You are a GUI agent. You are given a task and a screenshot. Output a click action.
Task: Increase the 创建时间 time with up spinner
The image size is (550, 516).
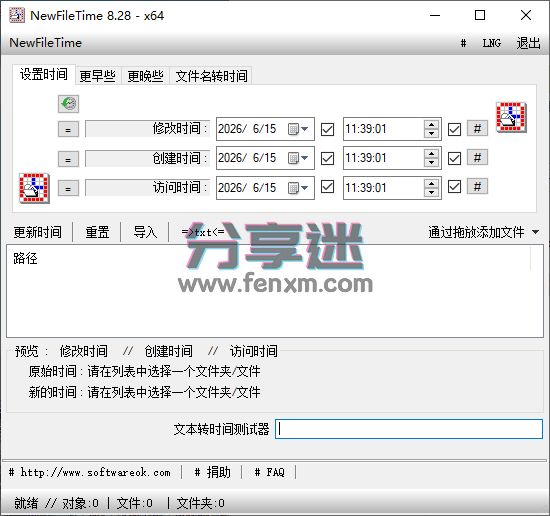coord(431,154)
